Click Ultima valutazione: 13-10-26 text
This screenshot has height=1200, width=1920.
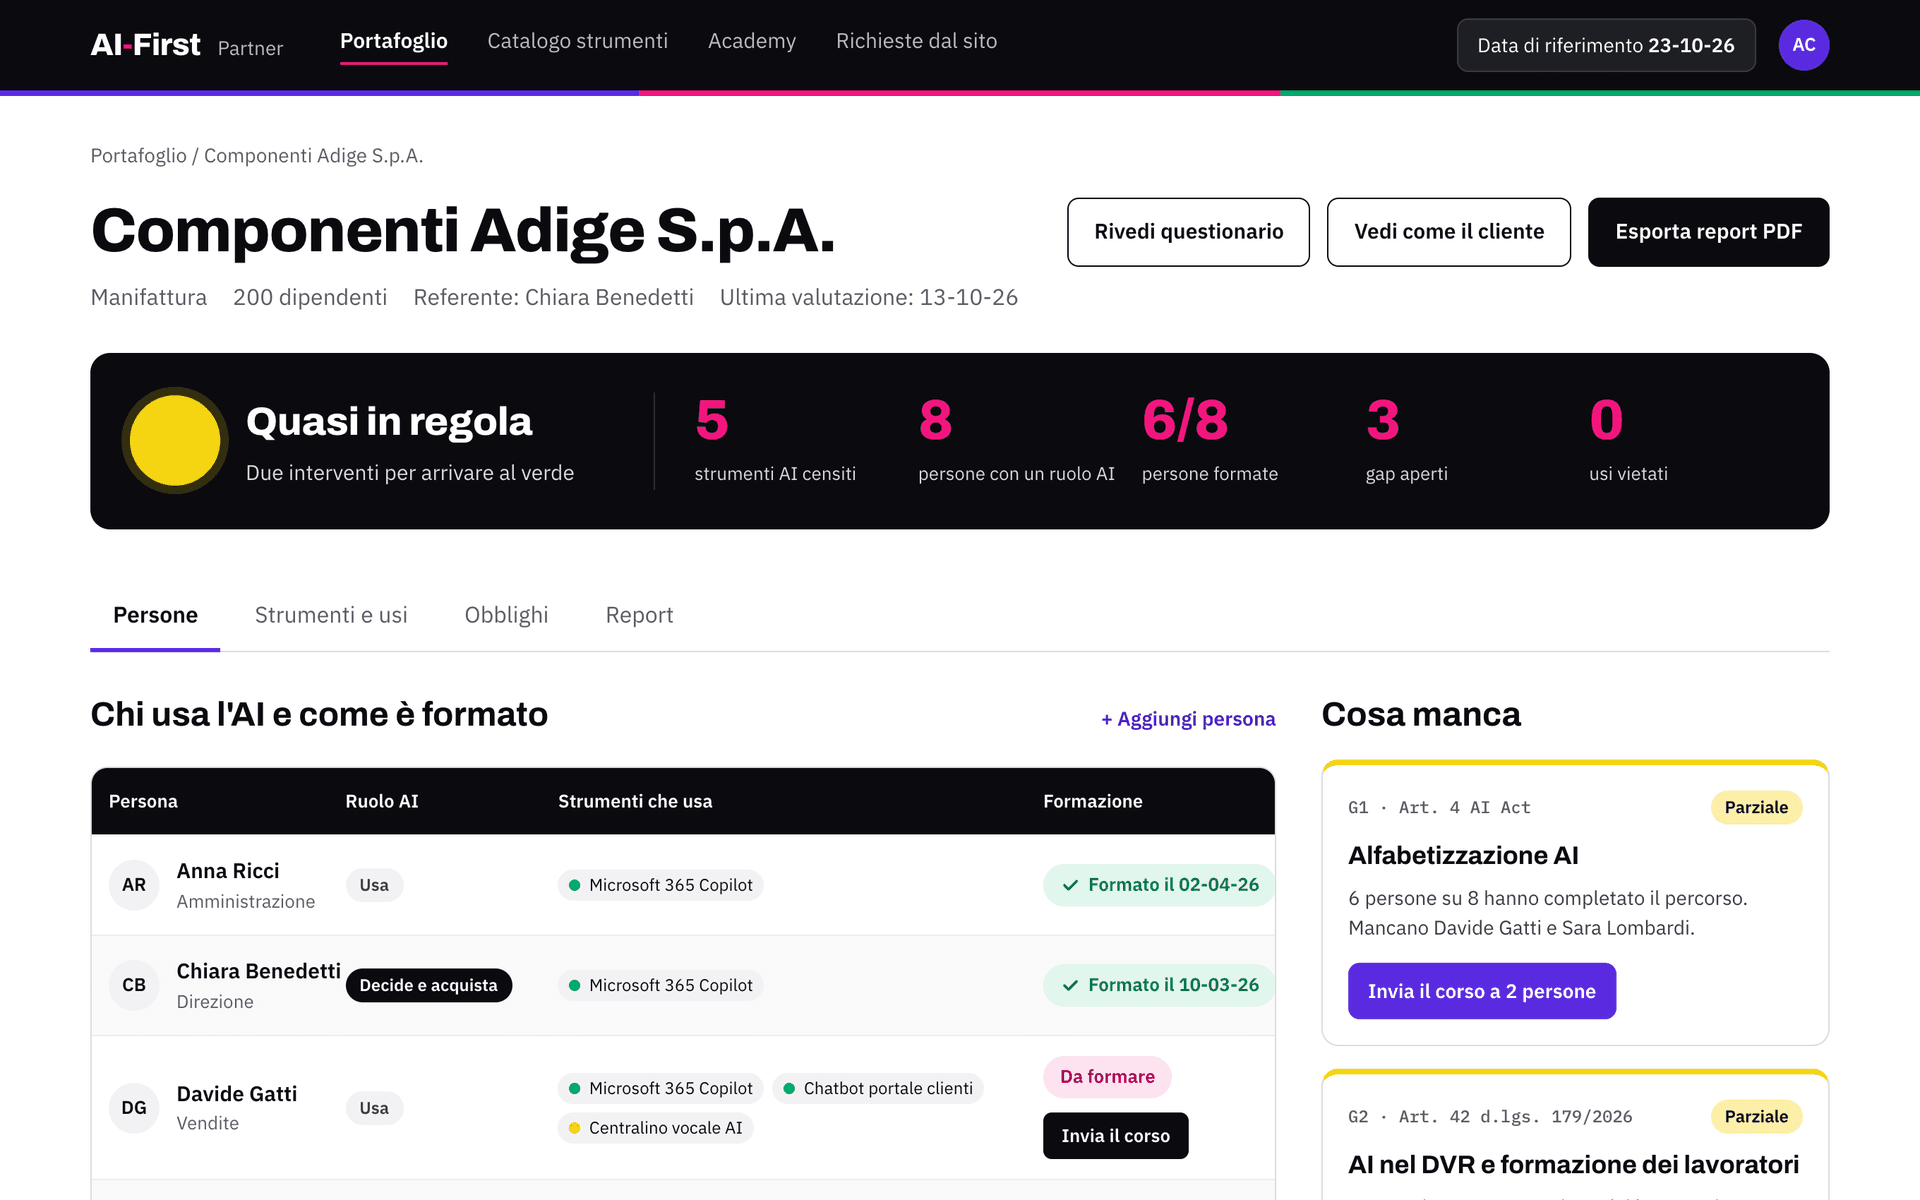(x=868, y=297)
